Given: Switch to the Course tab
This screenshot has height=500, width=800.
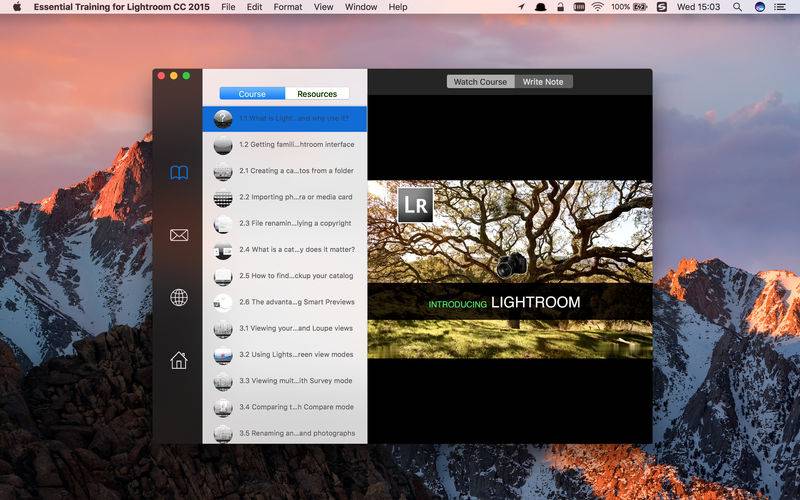Looking at the screenshot, I should (252, 94).
